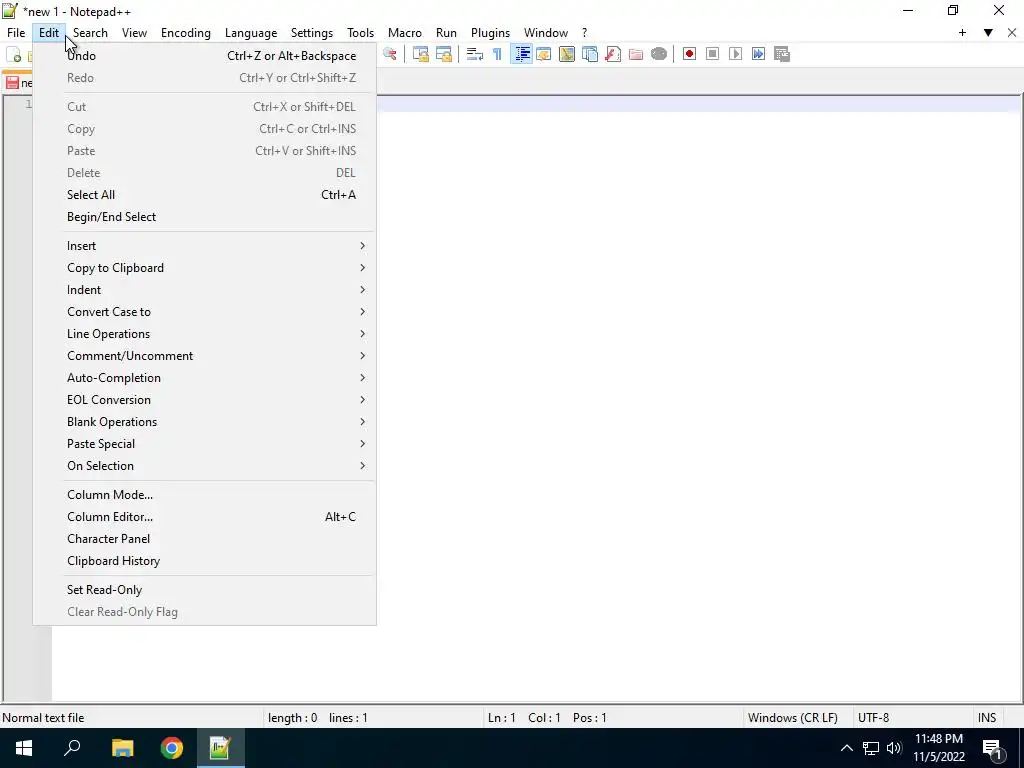The height and width of the screenshot is (768, 1024).
Task: Toggle the Word Wrap toolbar icon
Action: 475,54
